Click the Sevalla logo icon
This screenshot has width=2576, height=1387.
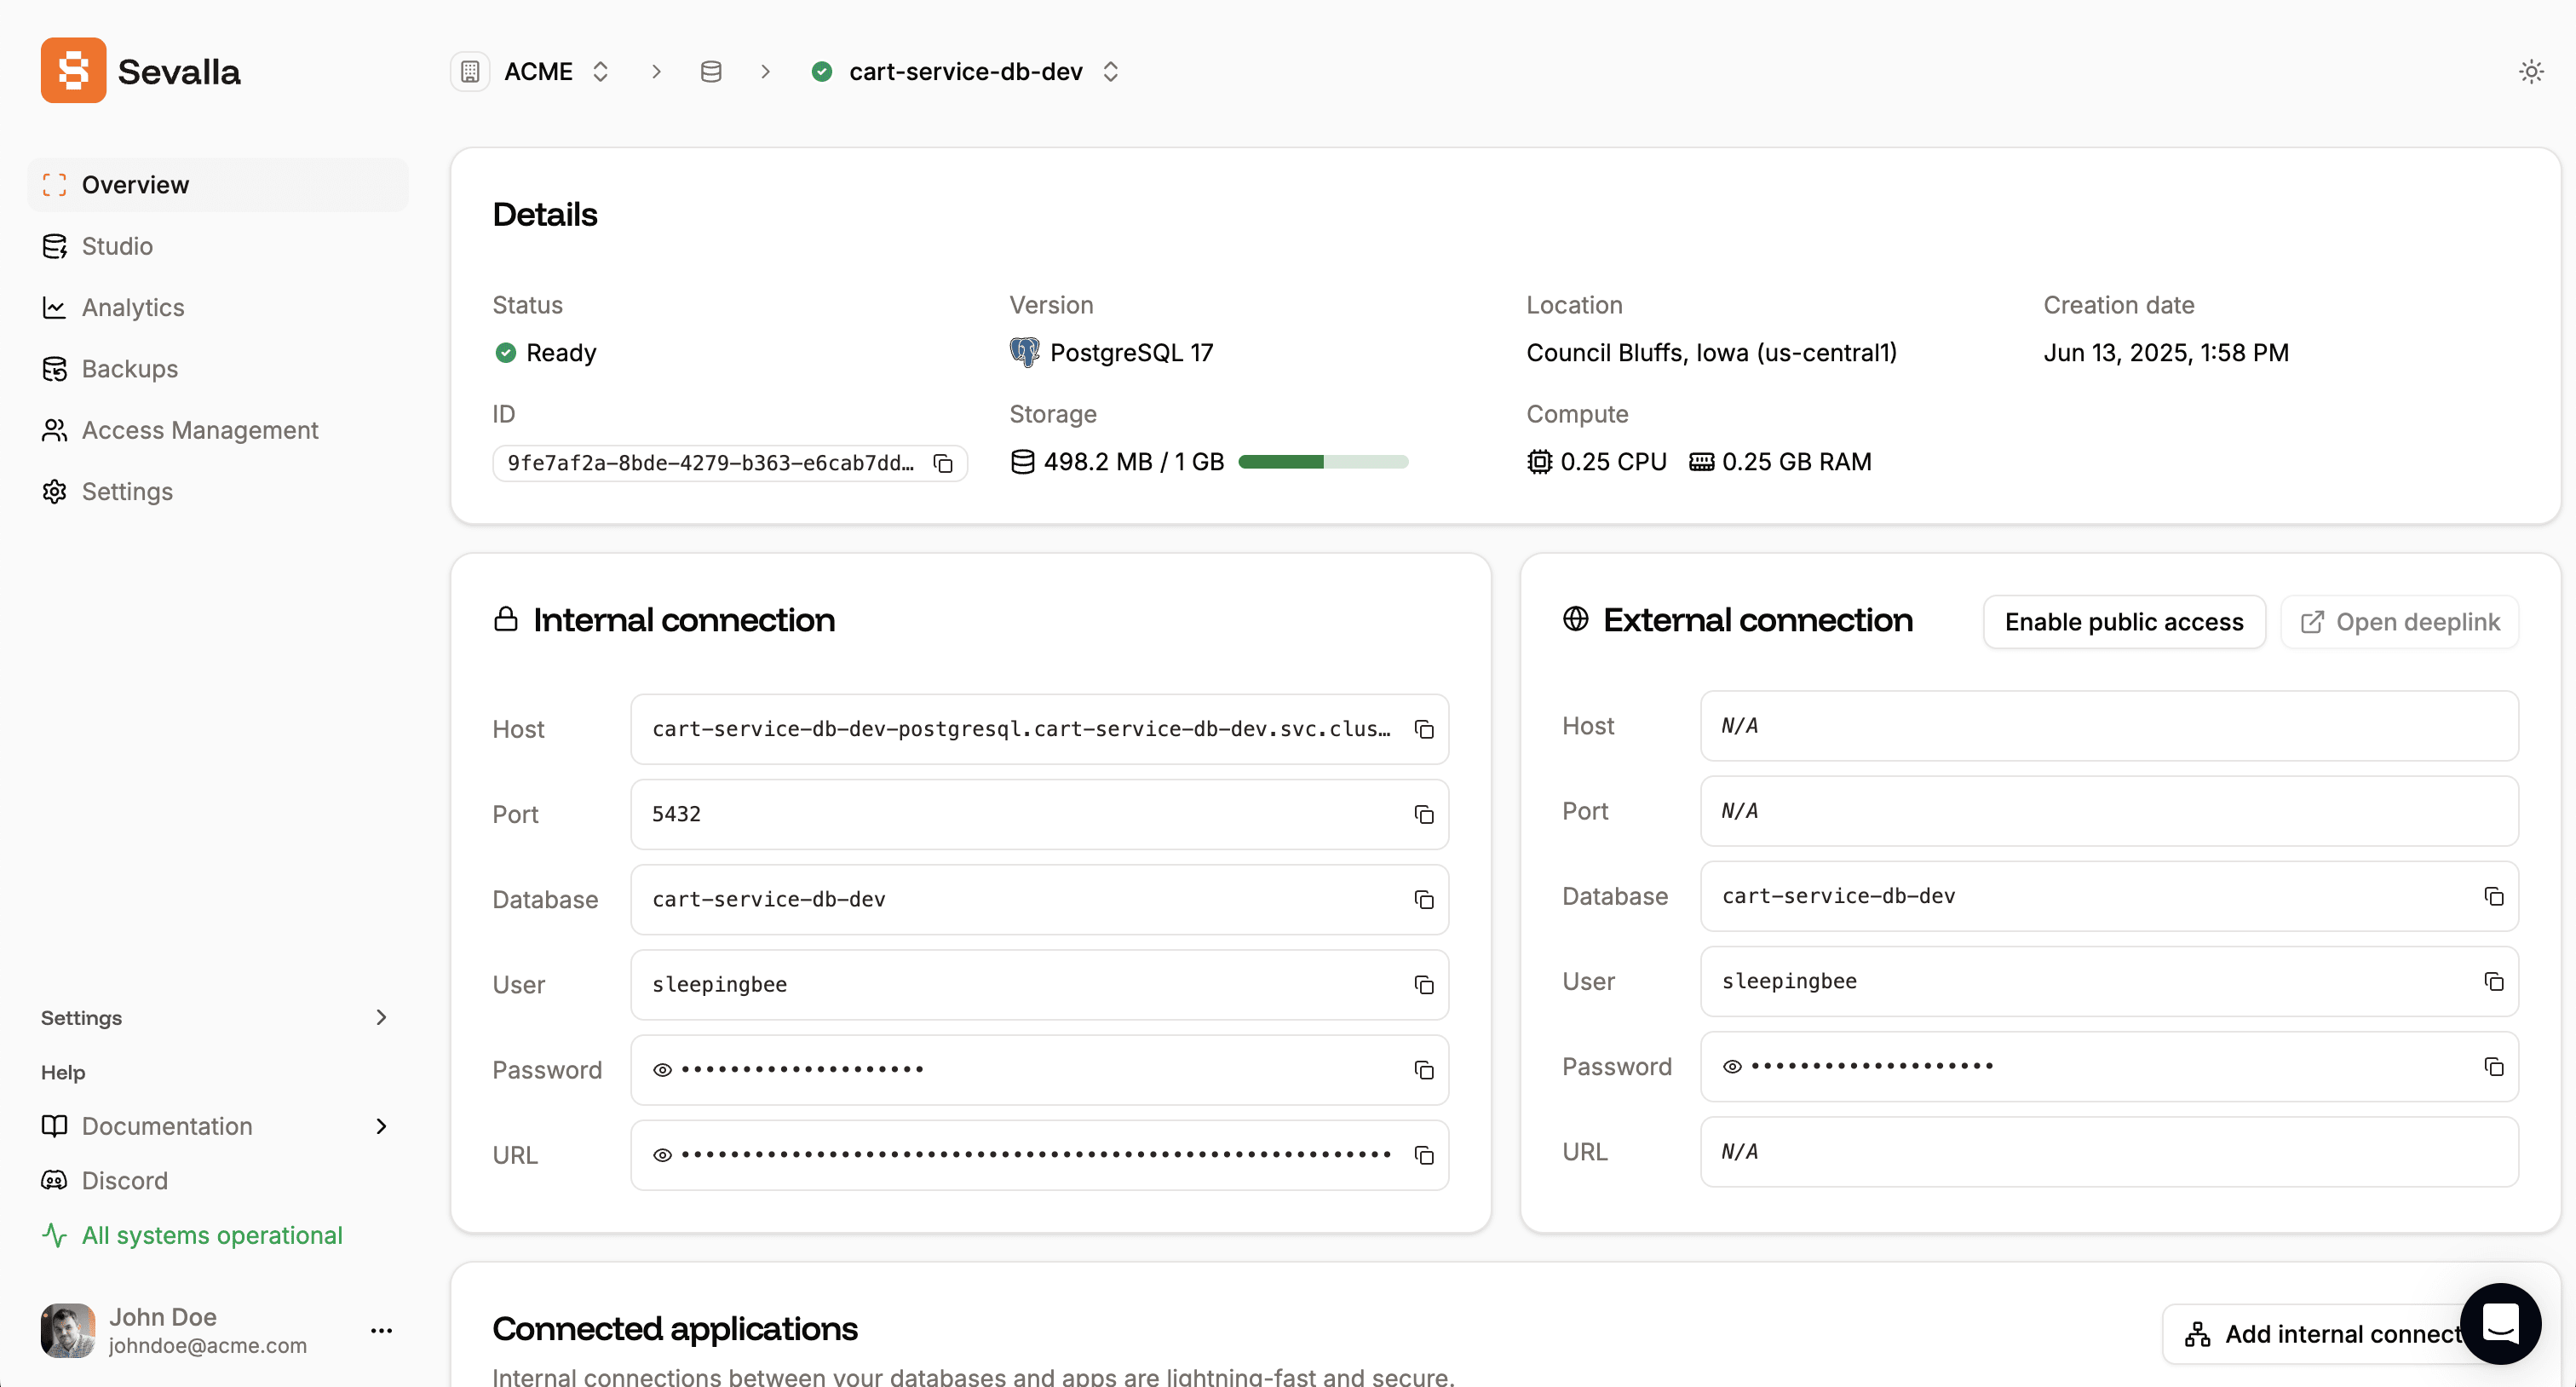(x=73, y=71)
